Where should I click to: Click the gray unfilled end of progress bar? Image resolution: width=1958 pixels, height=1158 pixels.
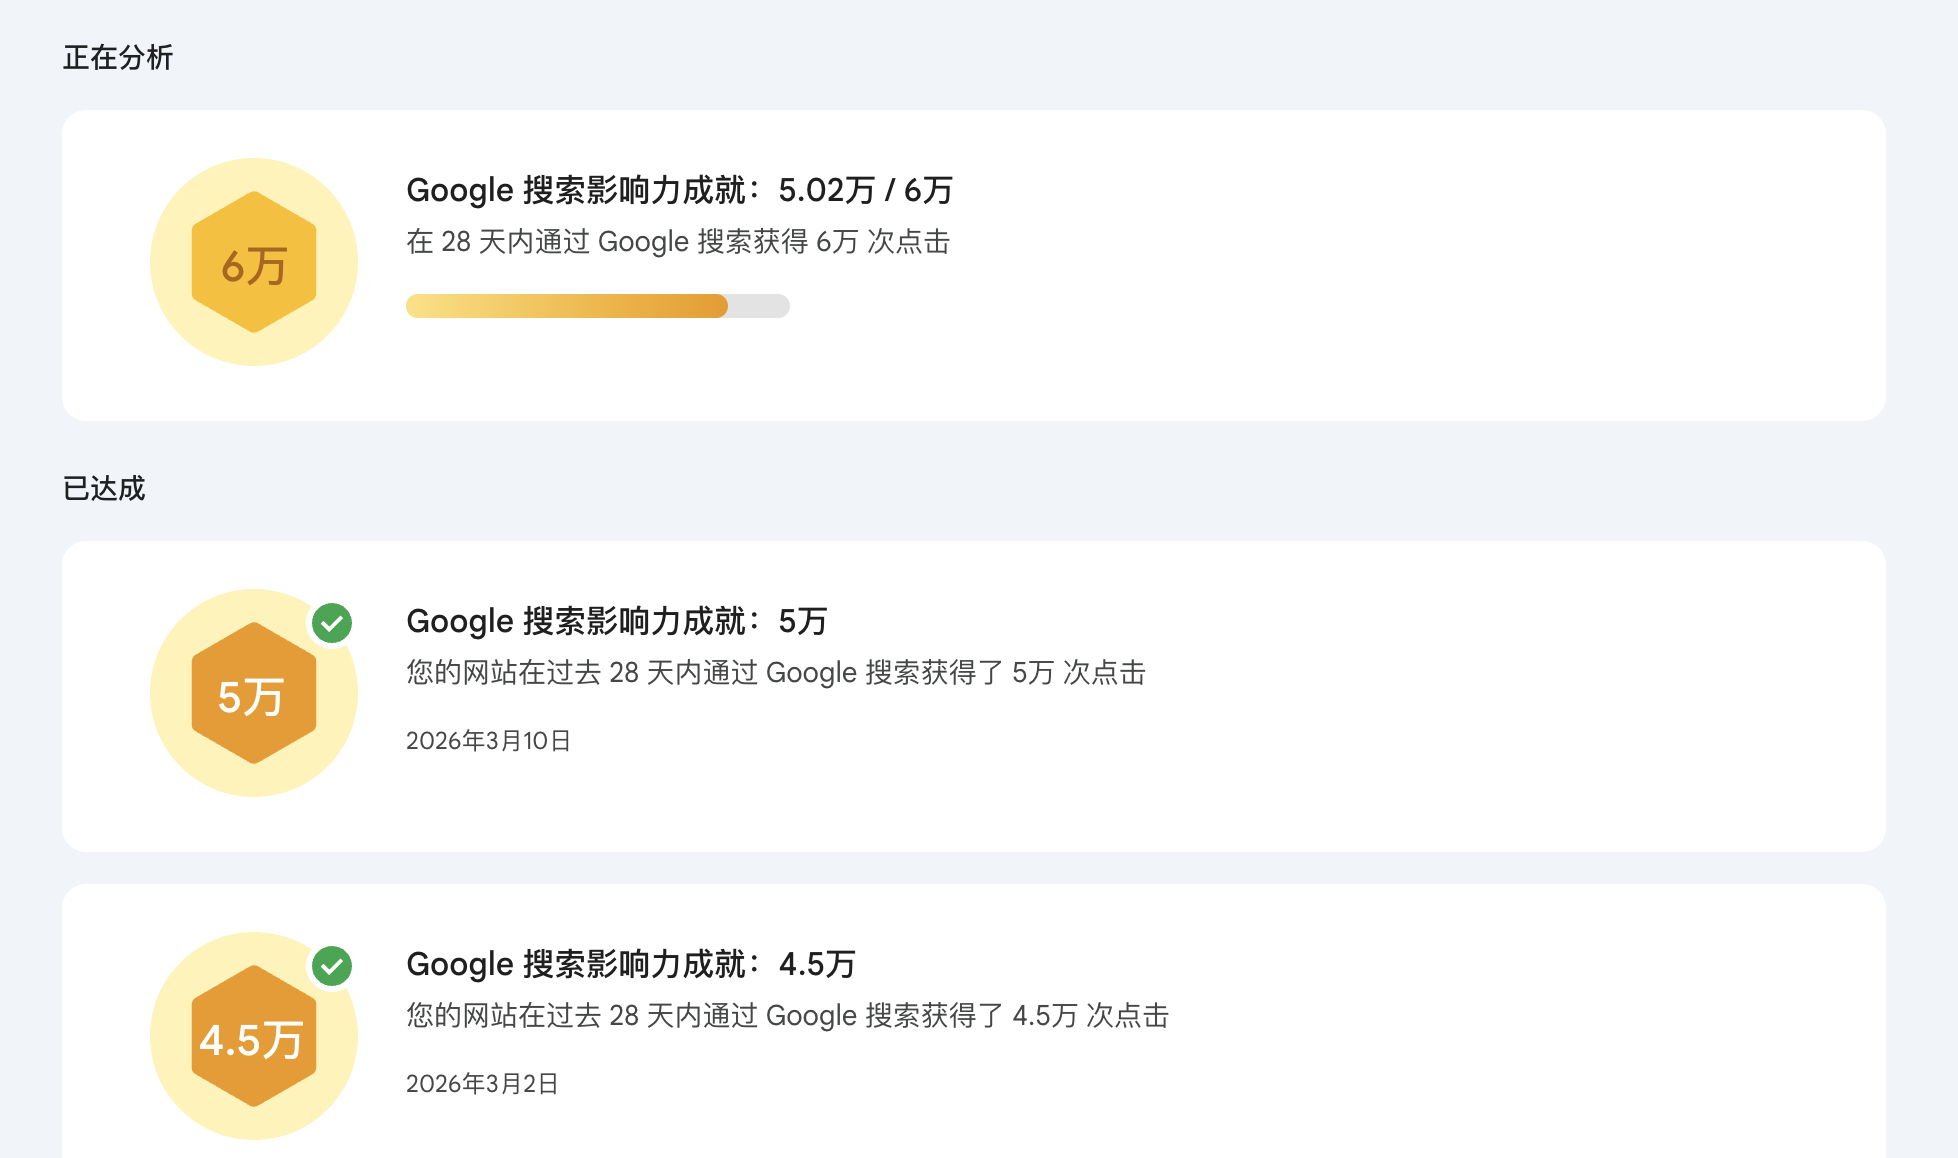click(x=759, y=306)
